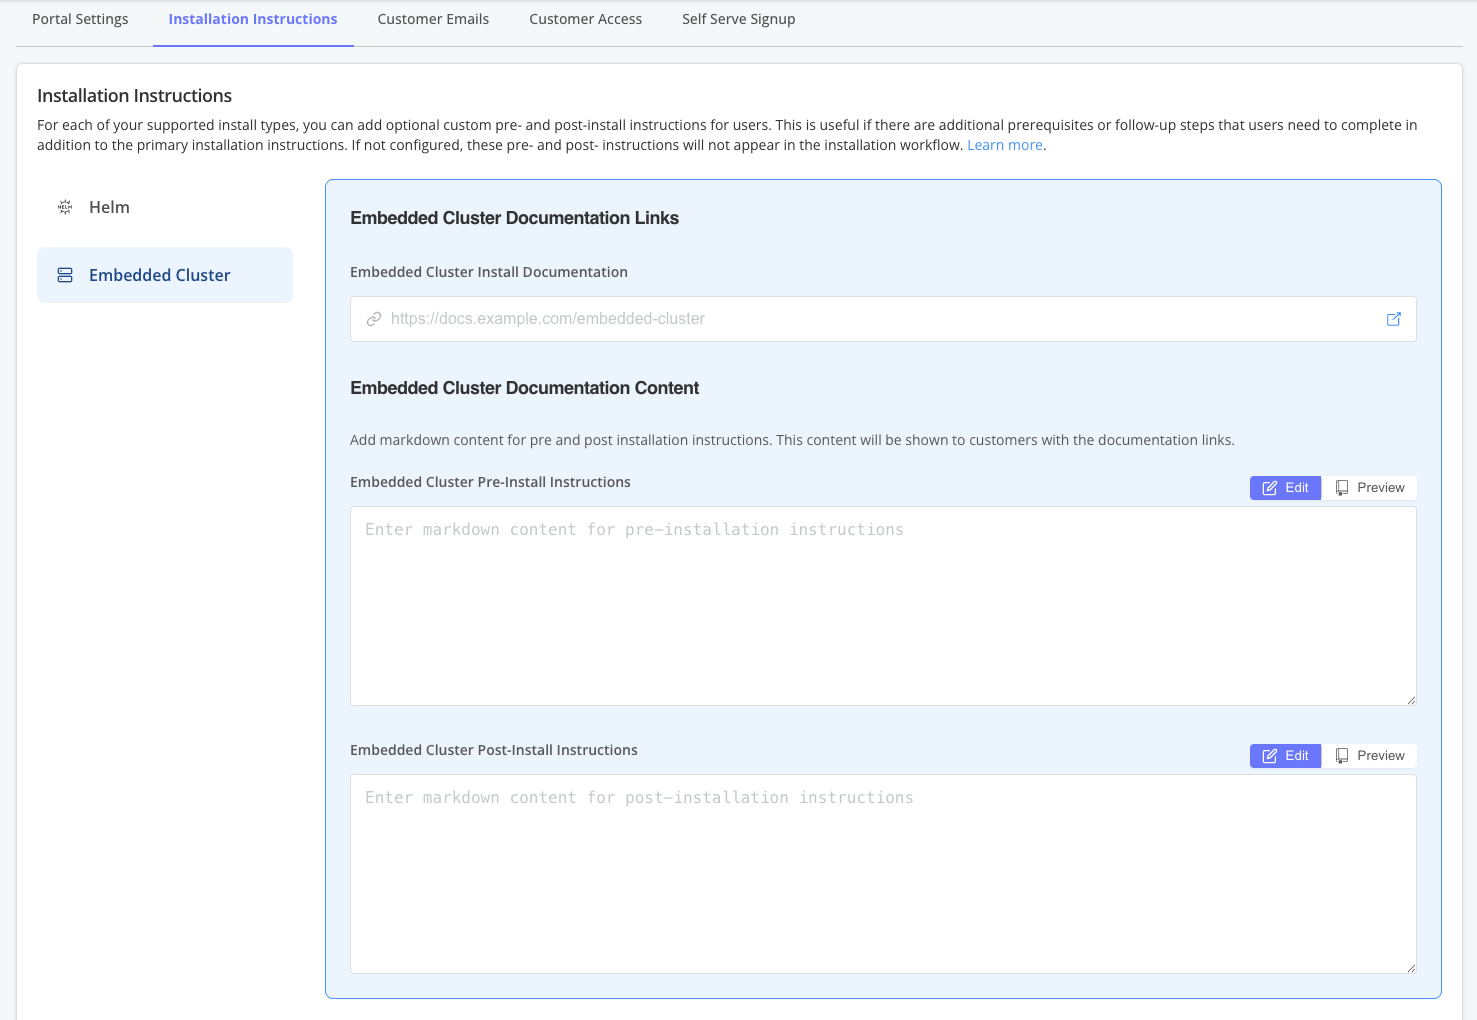Switch pre-install instructions to Preview mode
The height and width of the screenshot is (1020, 1477).
(1372, 487)
